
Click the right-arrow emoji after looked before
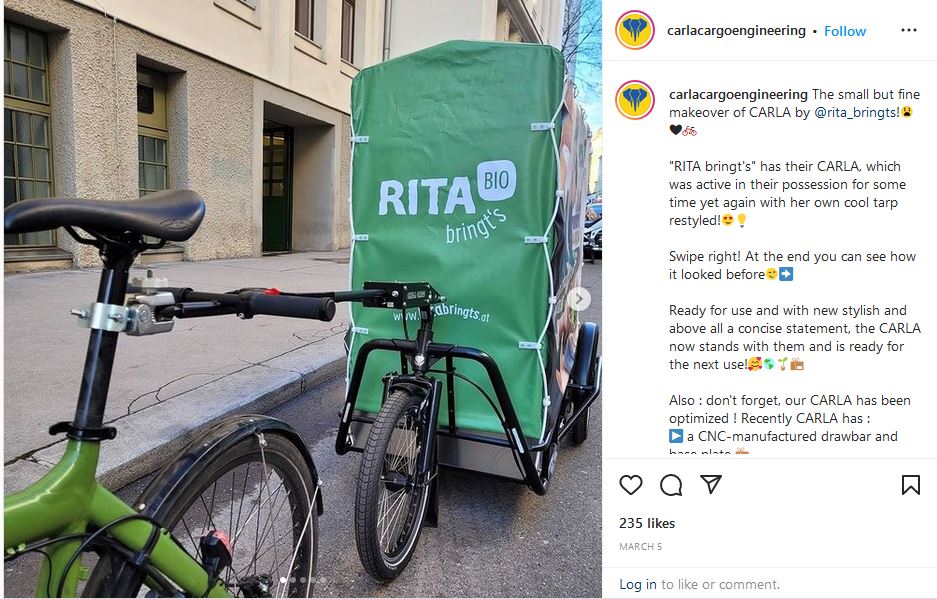[x=786, y=274]
